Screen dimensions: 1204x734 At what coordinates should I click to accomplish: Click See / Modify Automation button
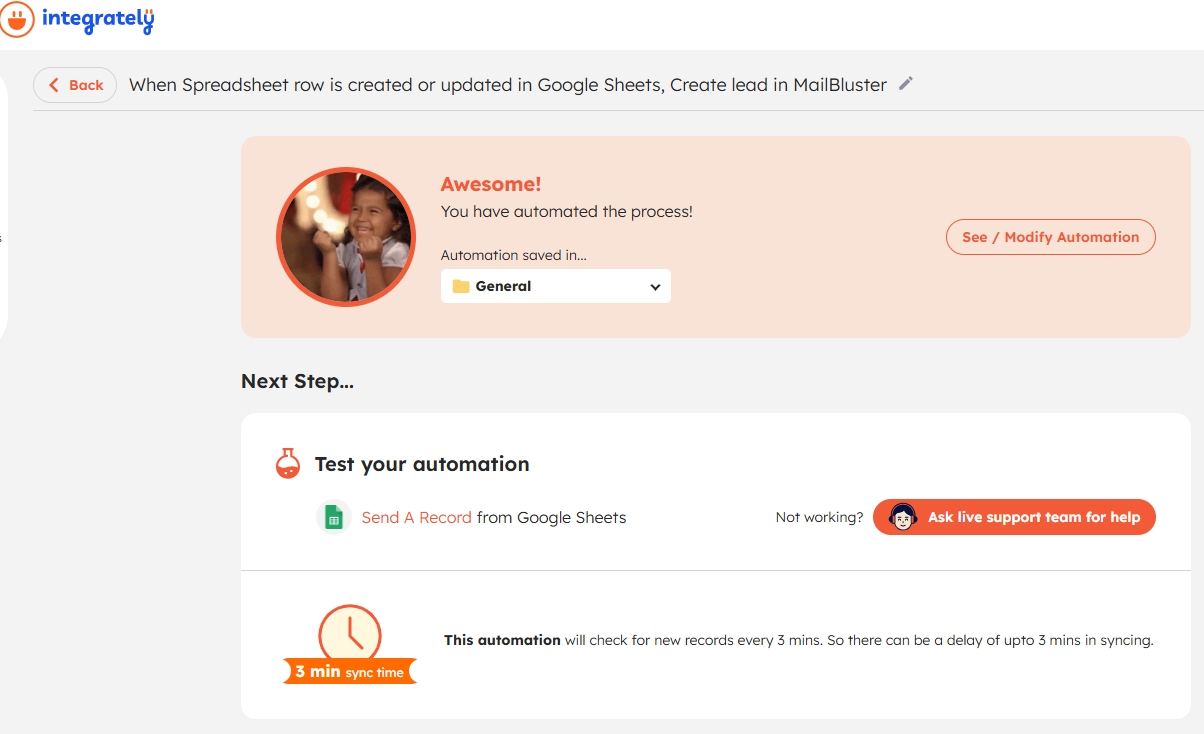click(1050, 237)
